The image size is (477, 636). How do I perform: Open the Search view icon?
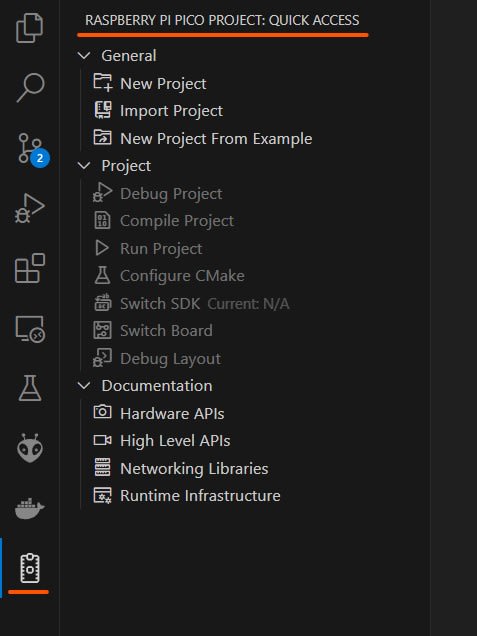point(30,88)
